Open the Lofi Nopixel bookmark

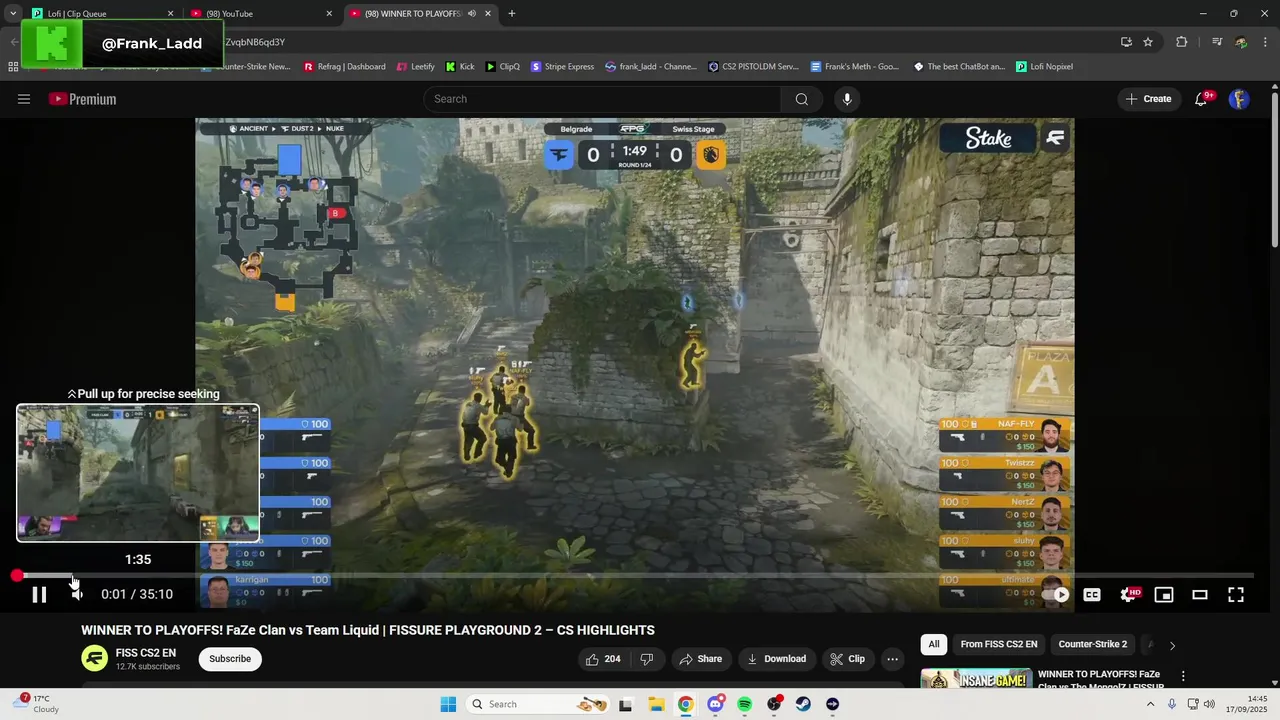pos(1044,67)
